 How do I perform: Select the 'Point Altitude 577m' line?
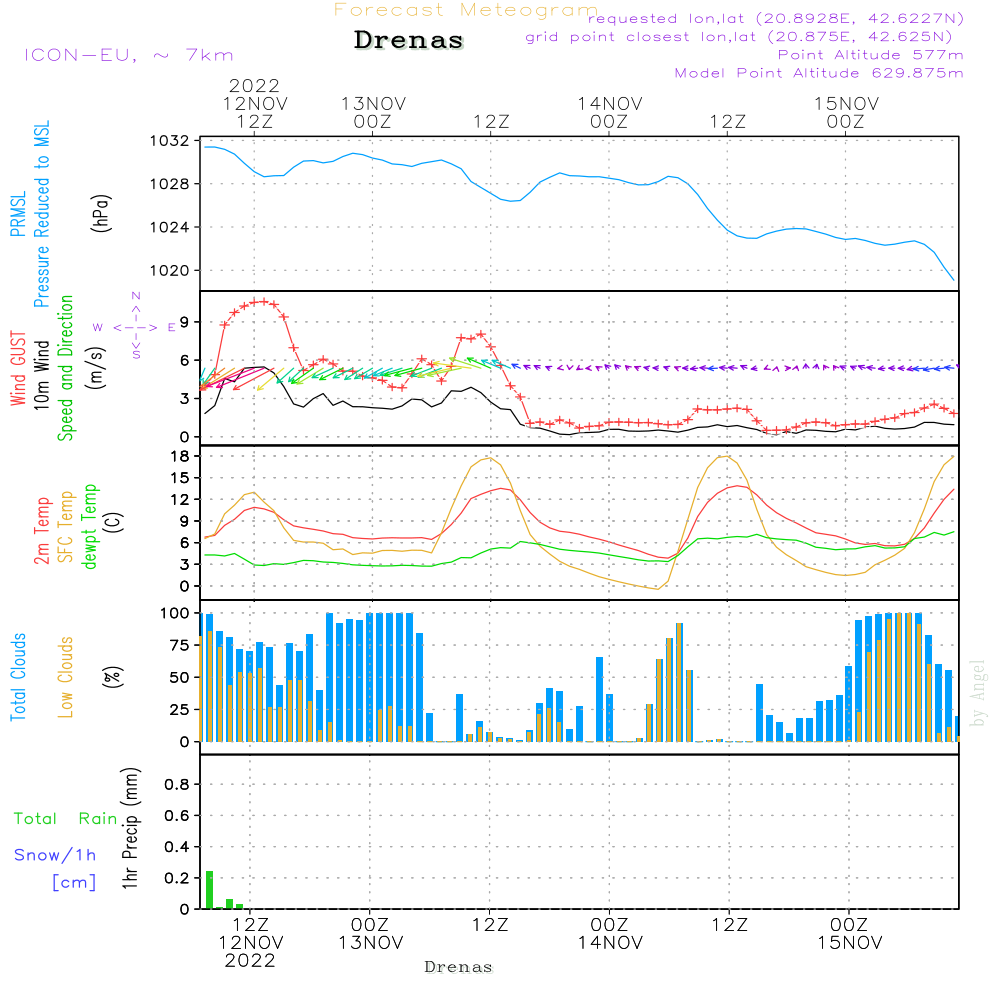pos(870,55)
